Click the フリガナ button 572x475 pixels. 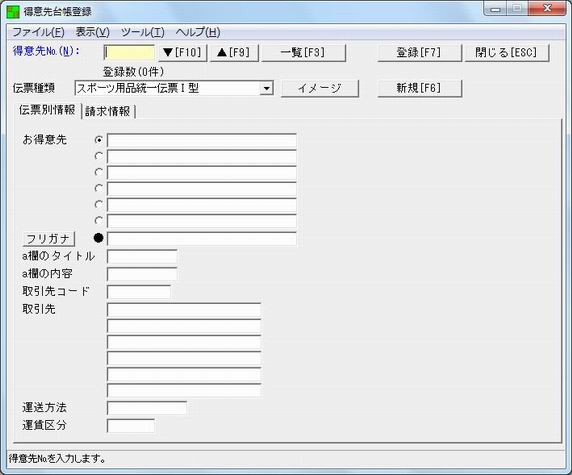49,239
